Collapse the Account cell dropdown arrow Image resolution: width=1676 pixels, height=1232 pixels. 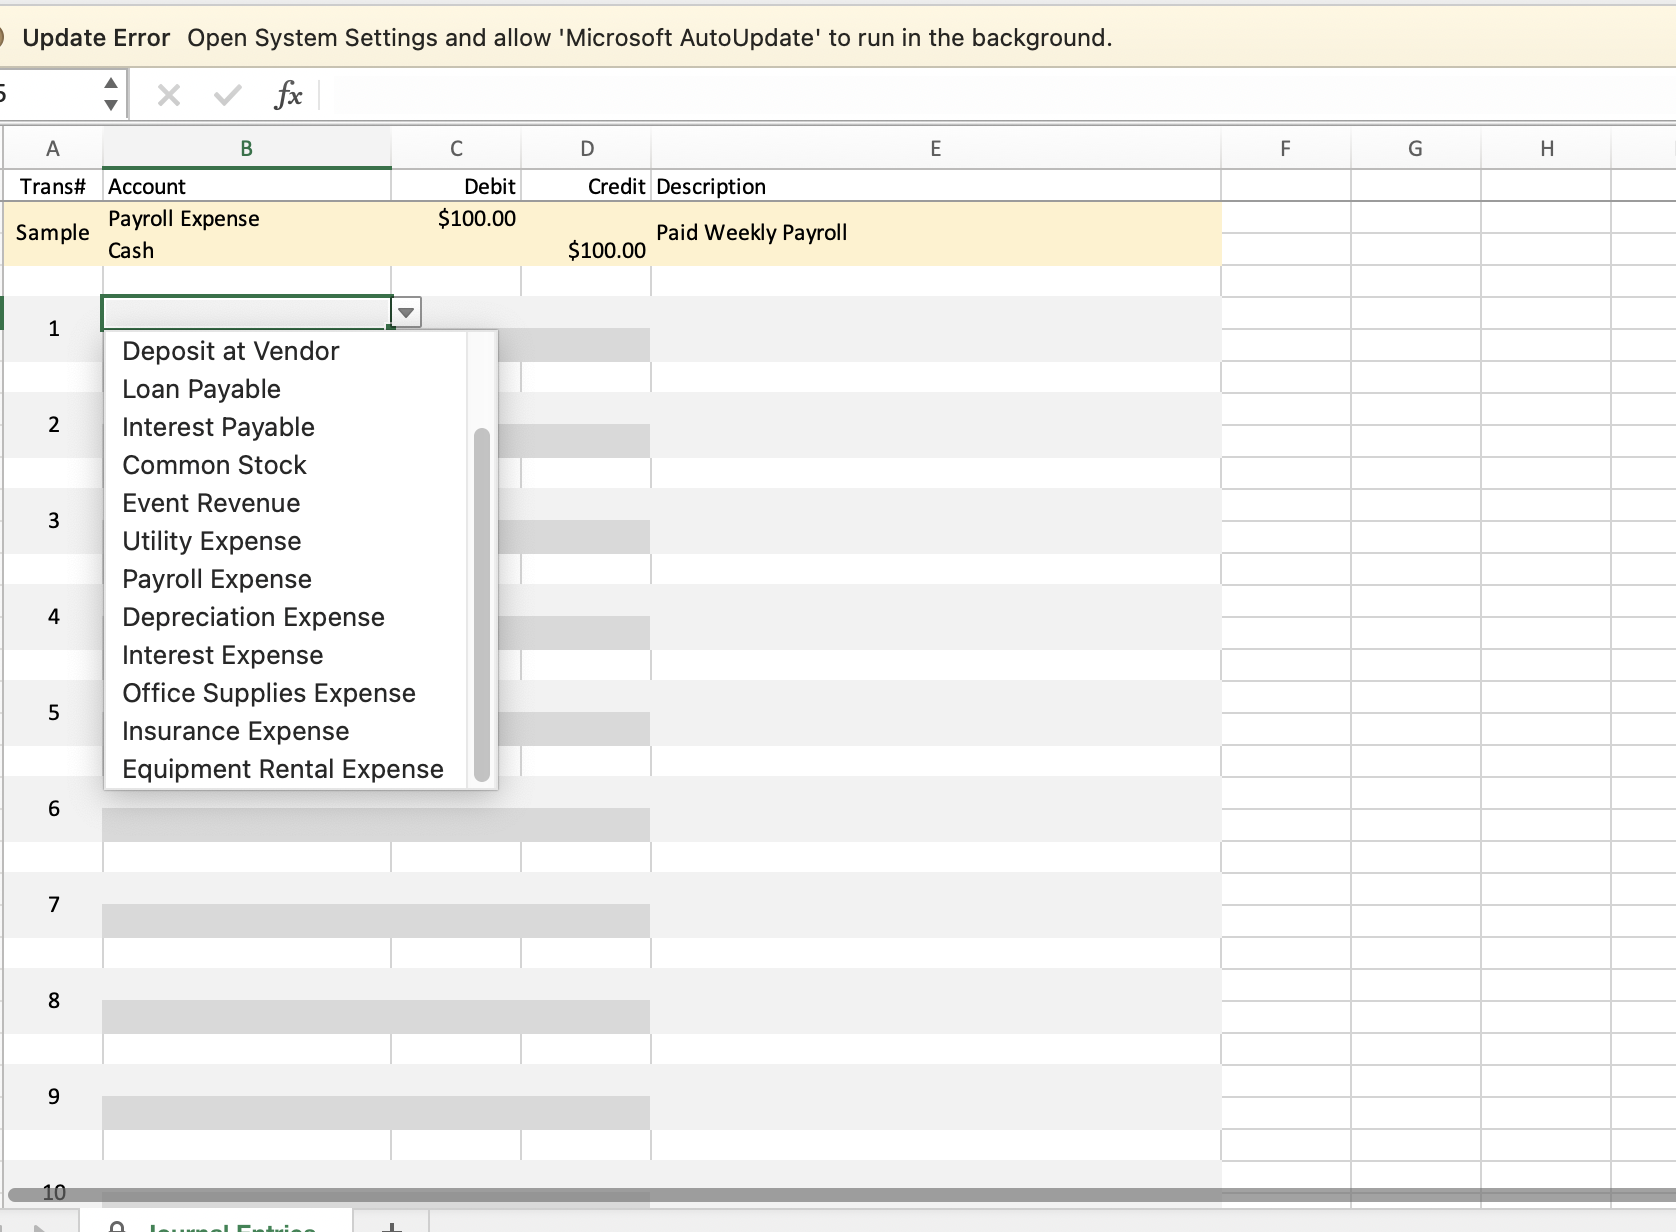[x=406, y=312]
